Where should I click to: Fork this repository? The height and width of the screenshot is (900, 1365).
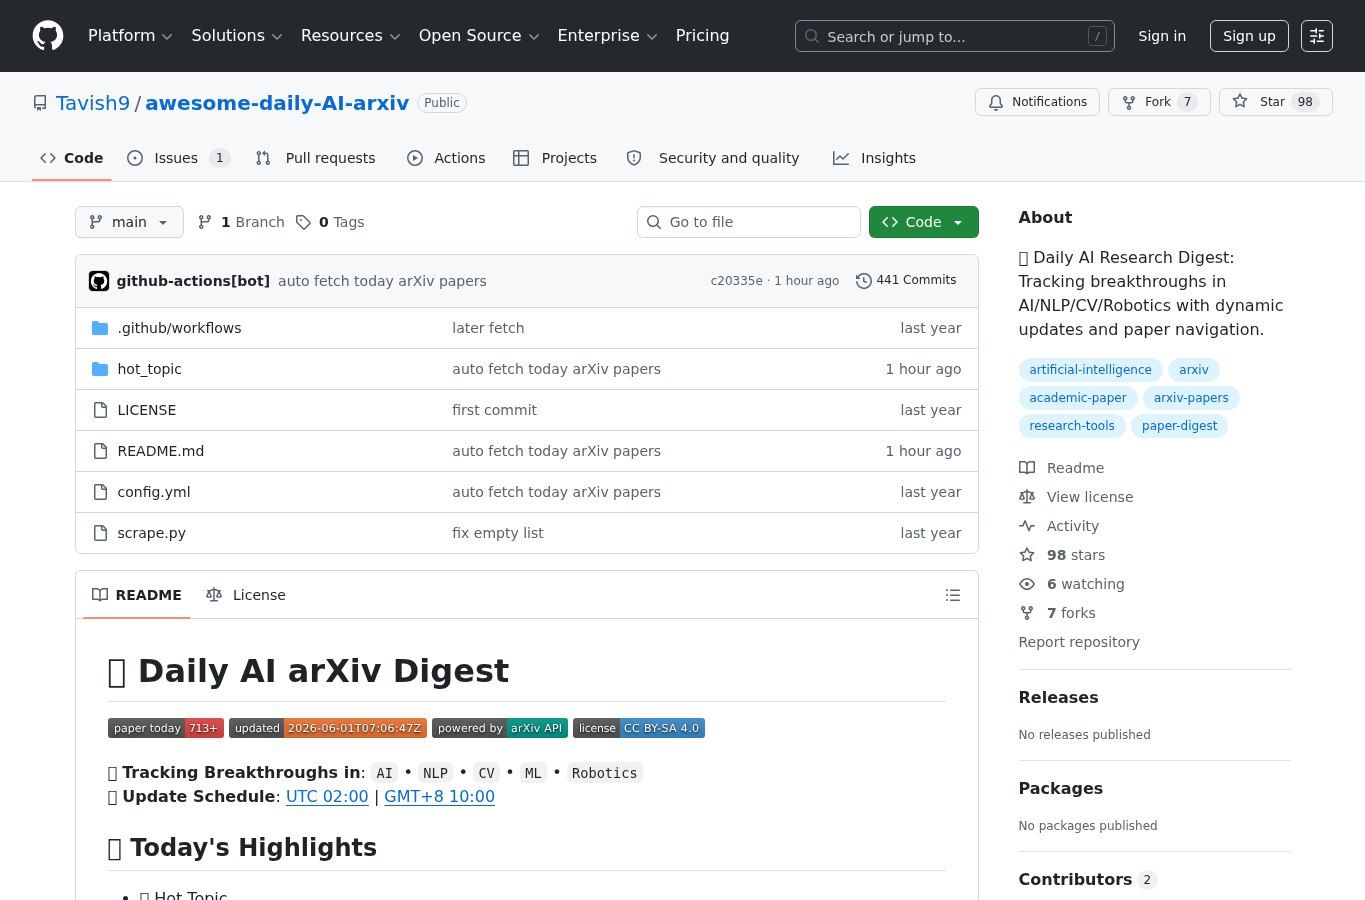click(x=1159, y=102)
